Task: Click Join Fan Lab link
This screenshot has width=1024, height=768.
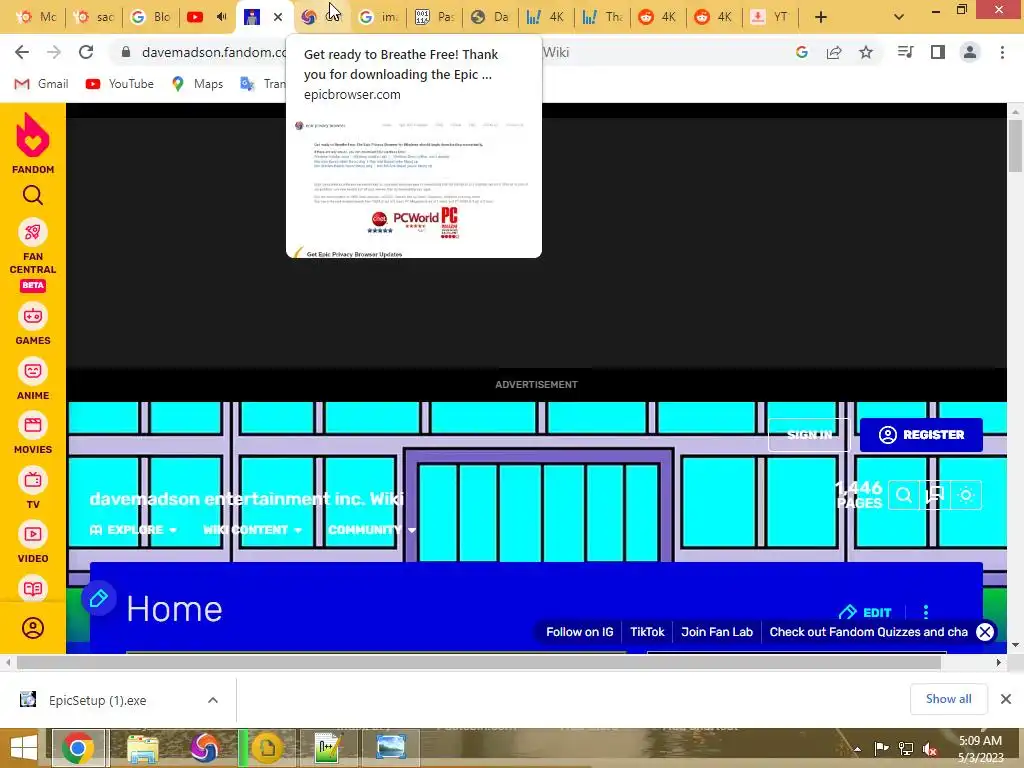Action: 716,632
